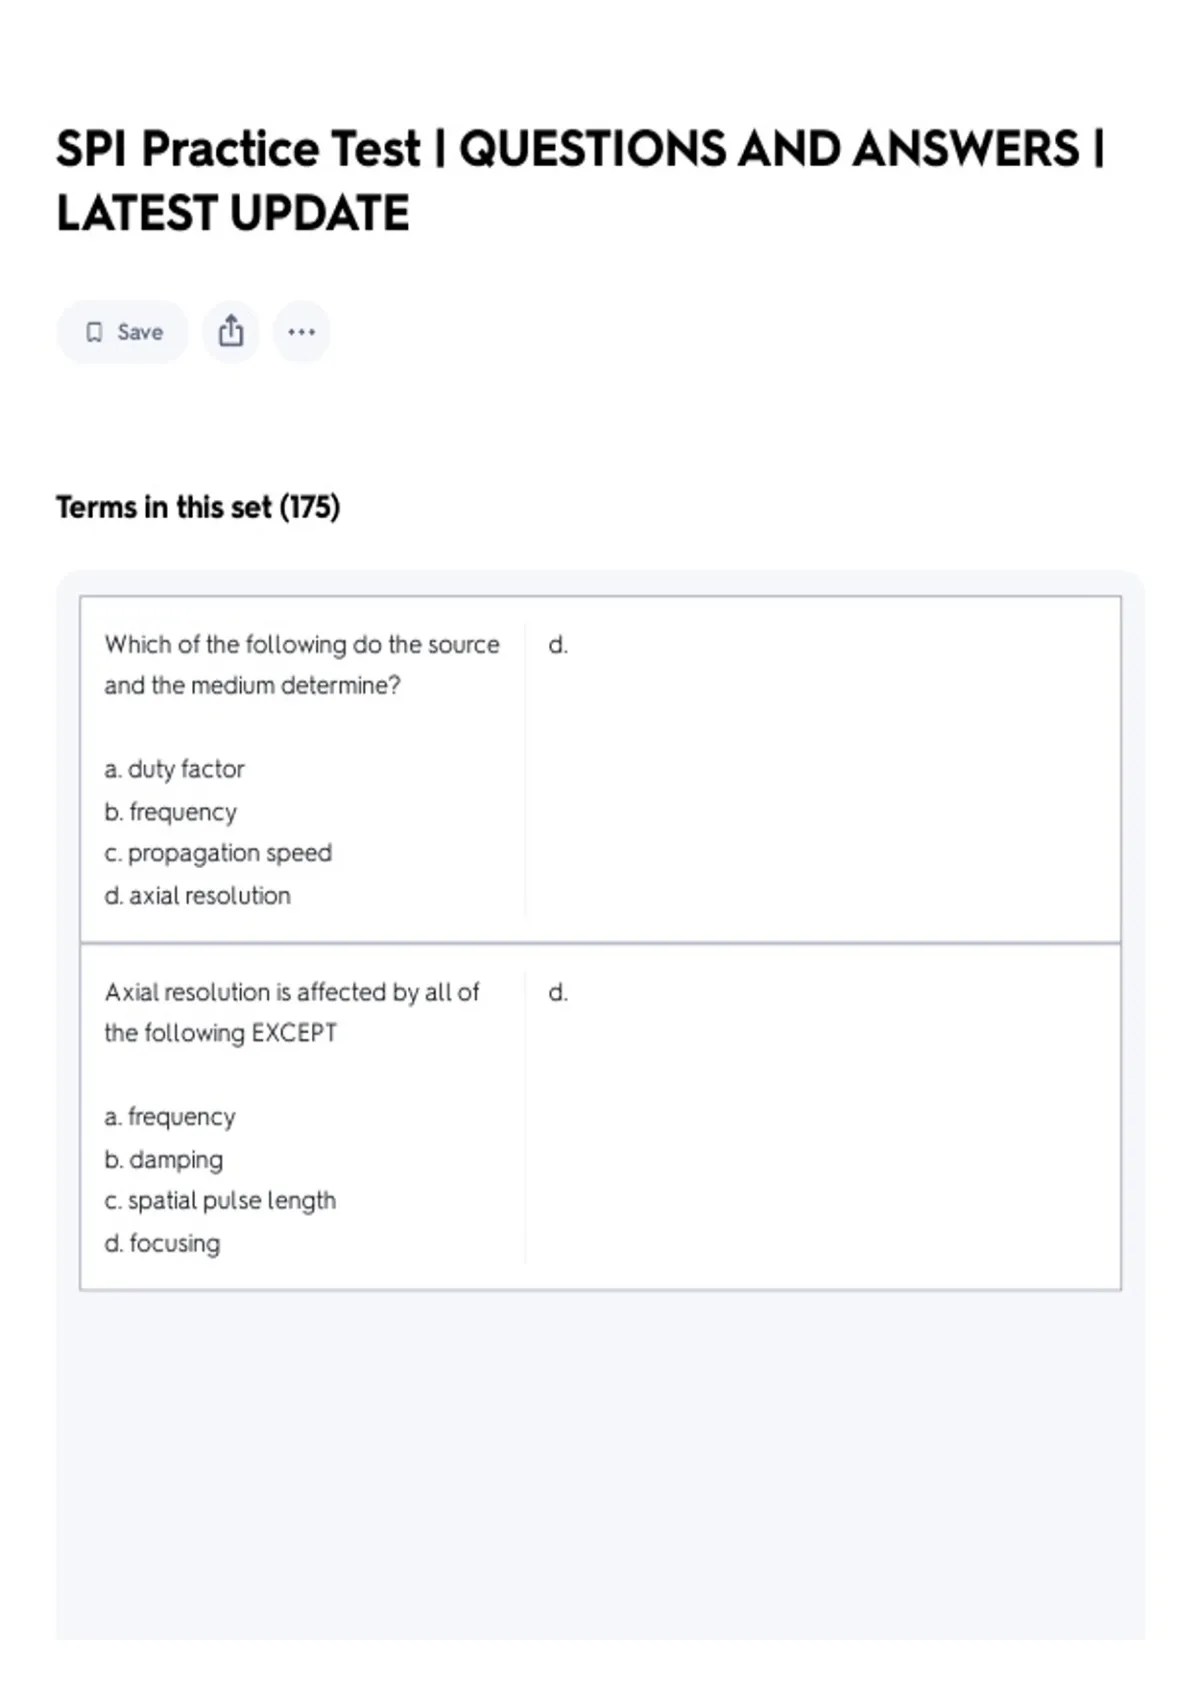
Task: Click option b. damping
Action: coord(164,1160)
